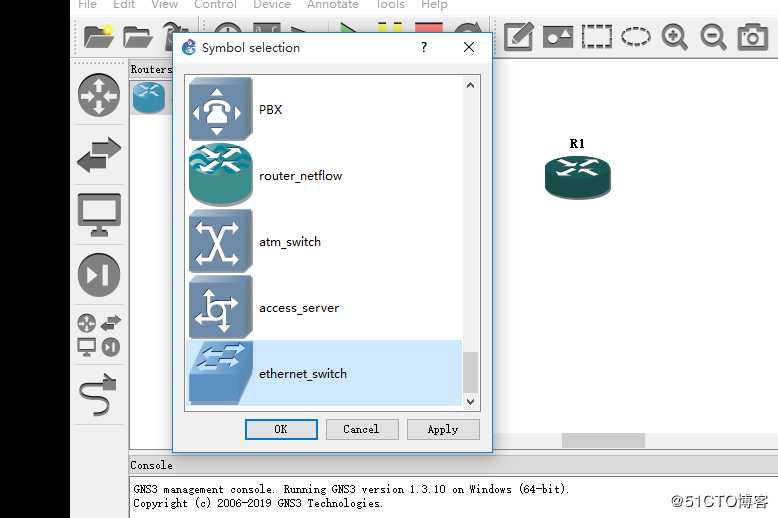778x518 pixels.
Task: Browse switches in the device sidebar
Action: (99, 155)
